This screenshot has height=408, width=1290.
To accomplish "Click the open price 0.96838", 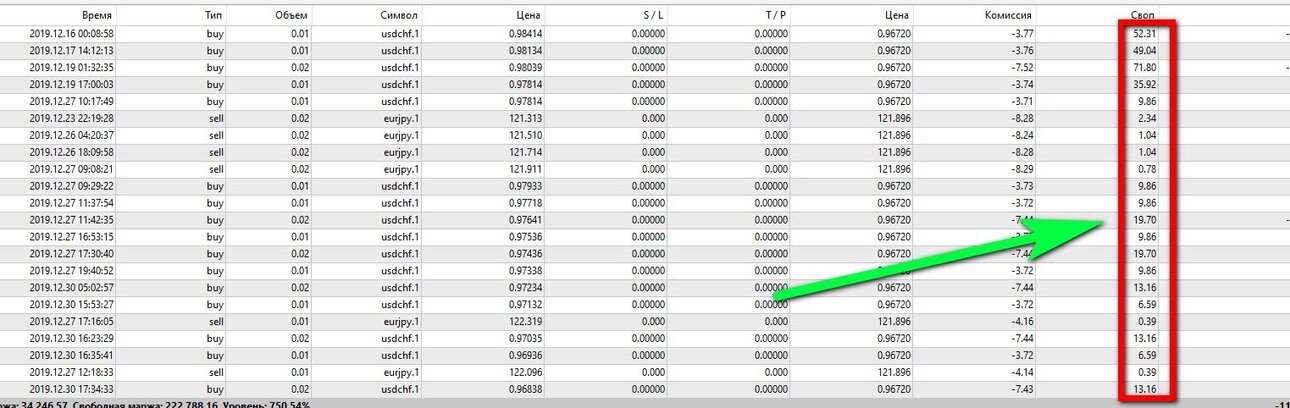I will coord(526,391).
